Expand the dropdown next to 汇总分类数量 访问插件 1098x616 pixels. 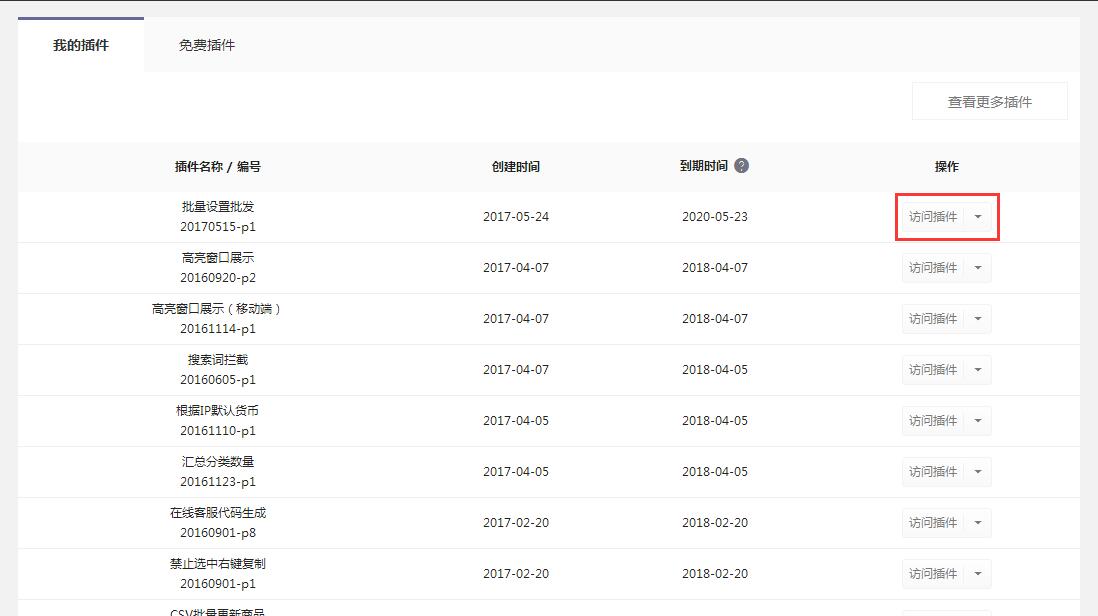[x=978, y=471]
